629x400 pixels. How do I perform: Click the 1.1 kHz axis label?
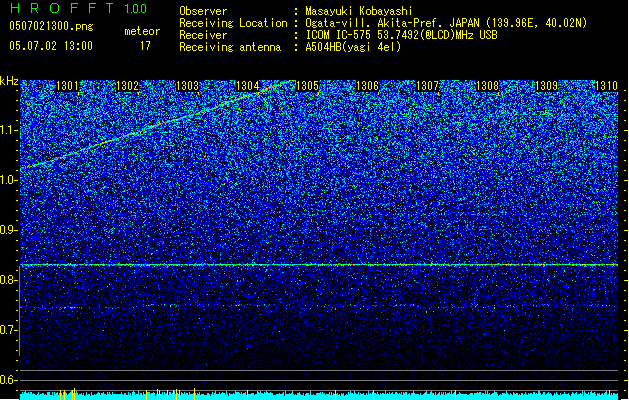tap(8, 130)
